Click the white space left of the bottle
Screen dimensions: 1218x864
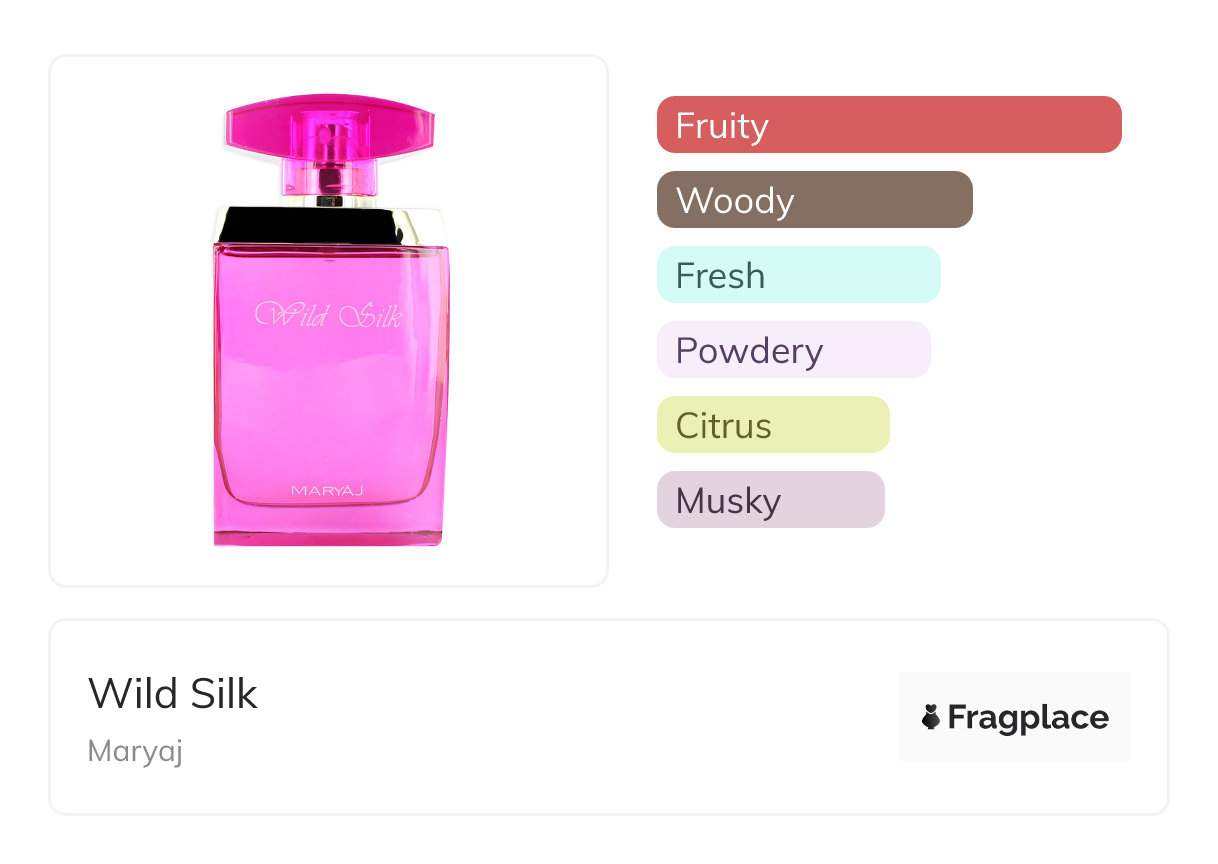tap(130, 320)
